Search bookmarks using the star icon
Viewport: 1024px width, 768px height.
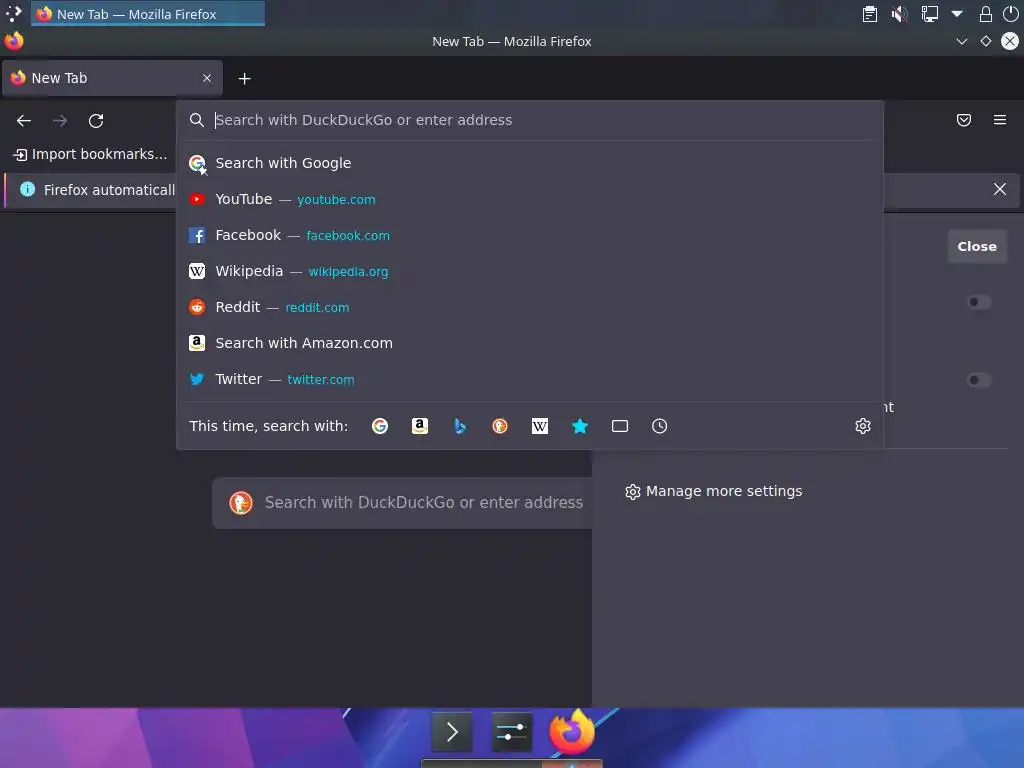pos(580,426)
